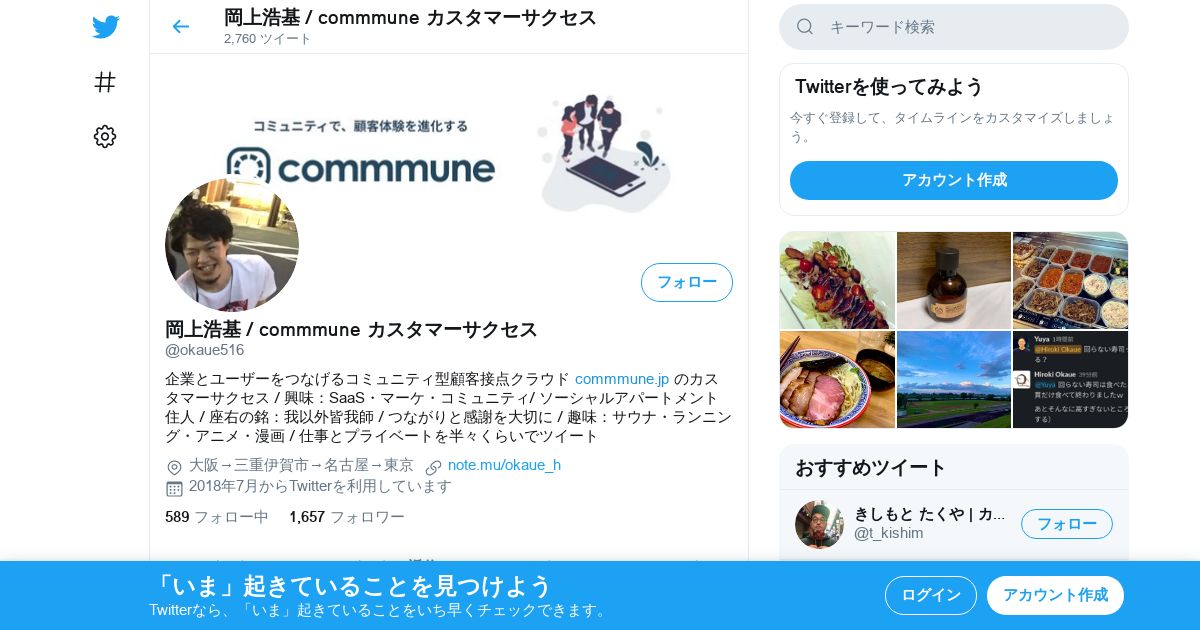Image resolution: width=1200 pixels, height=630 pixels.
Task: Follow okaue516 with the フォロー button
Action: coord(687,282)
